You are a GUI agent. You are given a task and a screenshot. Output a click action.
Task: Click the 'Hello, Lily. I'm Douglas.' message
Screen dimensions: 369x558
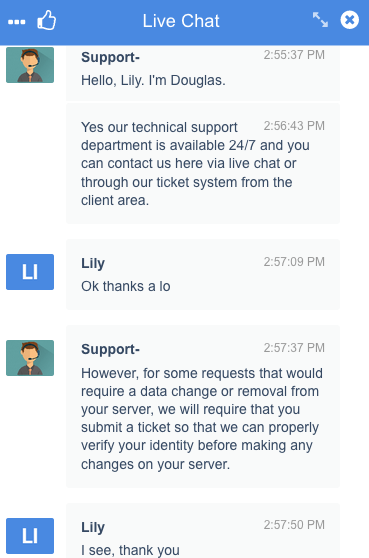153,80
